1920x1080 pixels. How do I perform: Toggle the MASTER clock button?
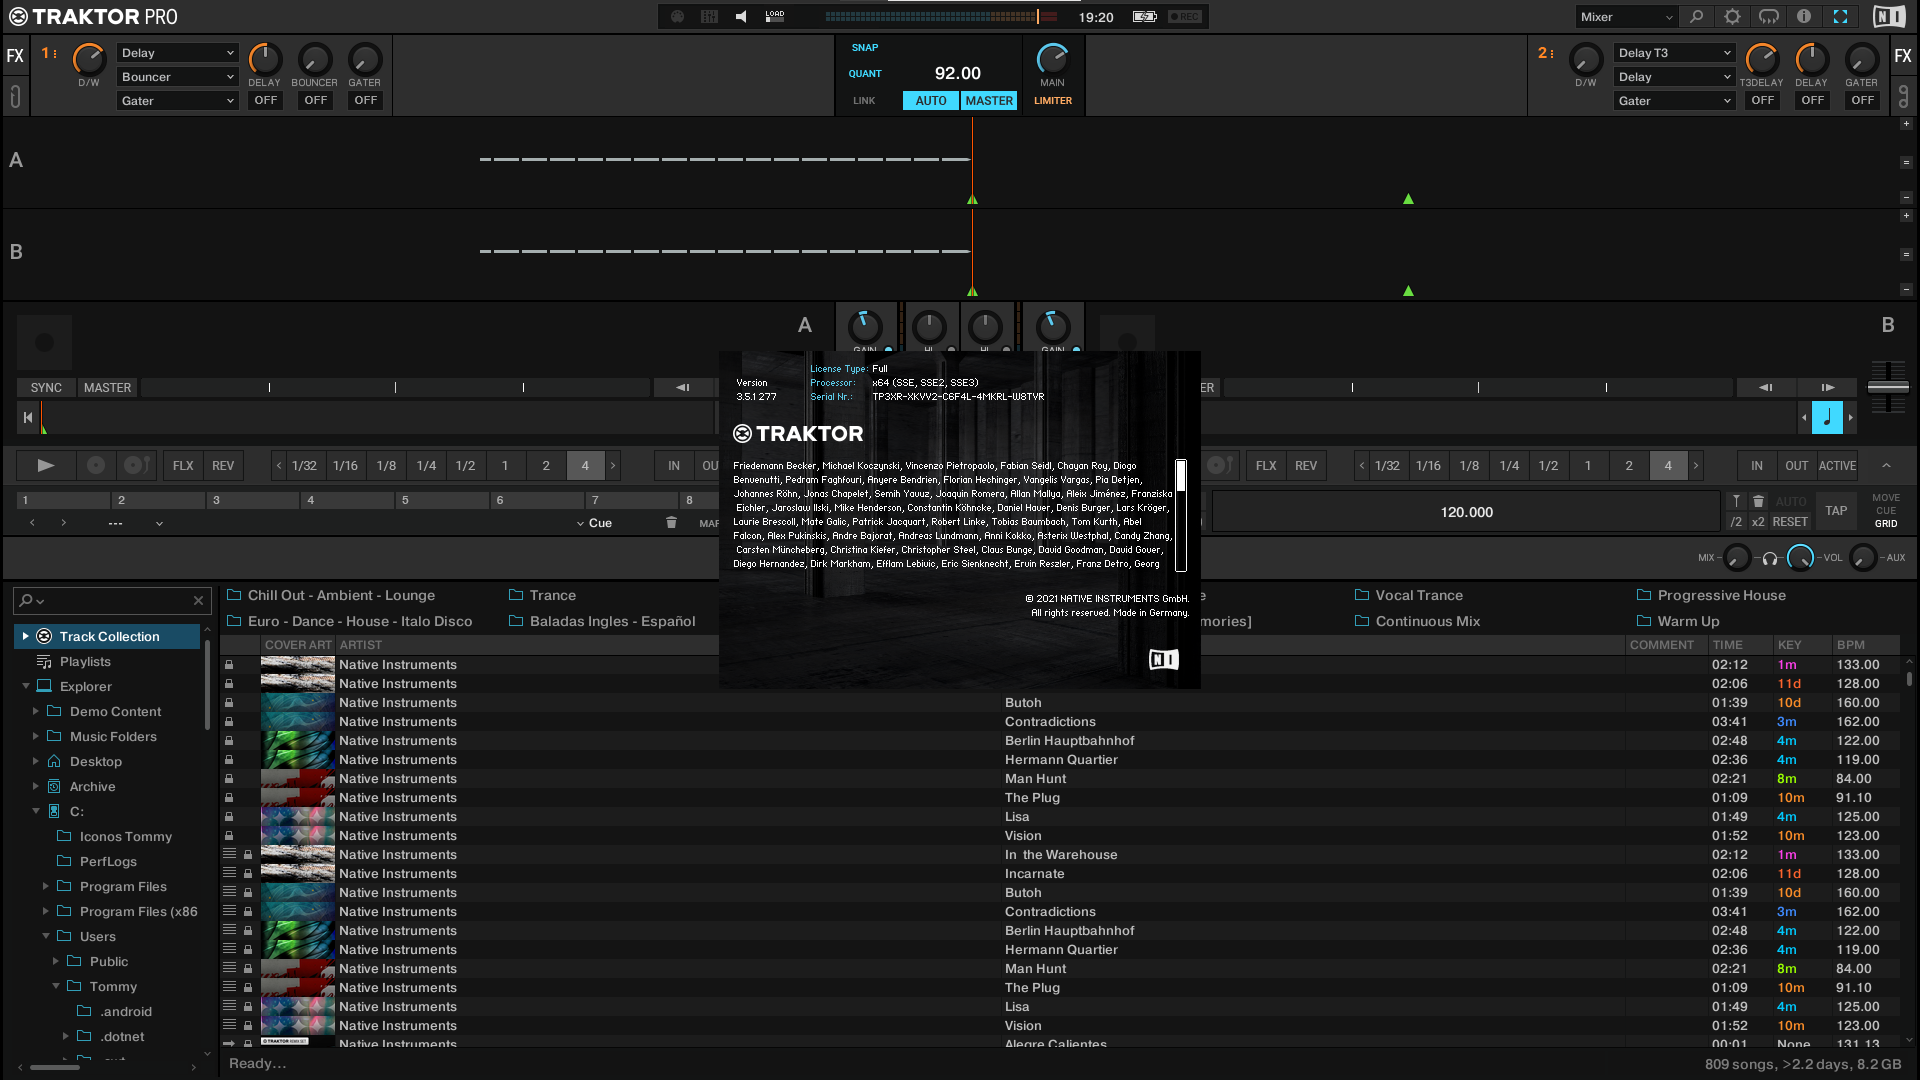point(989,101)
